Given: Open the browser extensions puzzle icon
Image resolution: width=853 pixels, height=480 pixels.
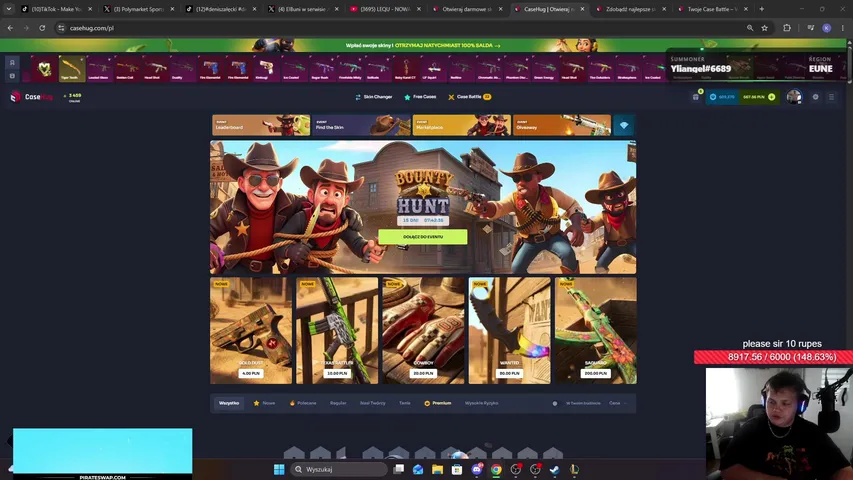Looking at the screenshot, I should point(787,28).
